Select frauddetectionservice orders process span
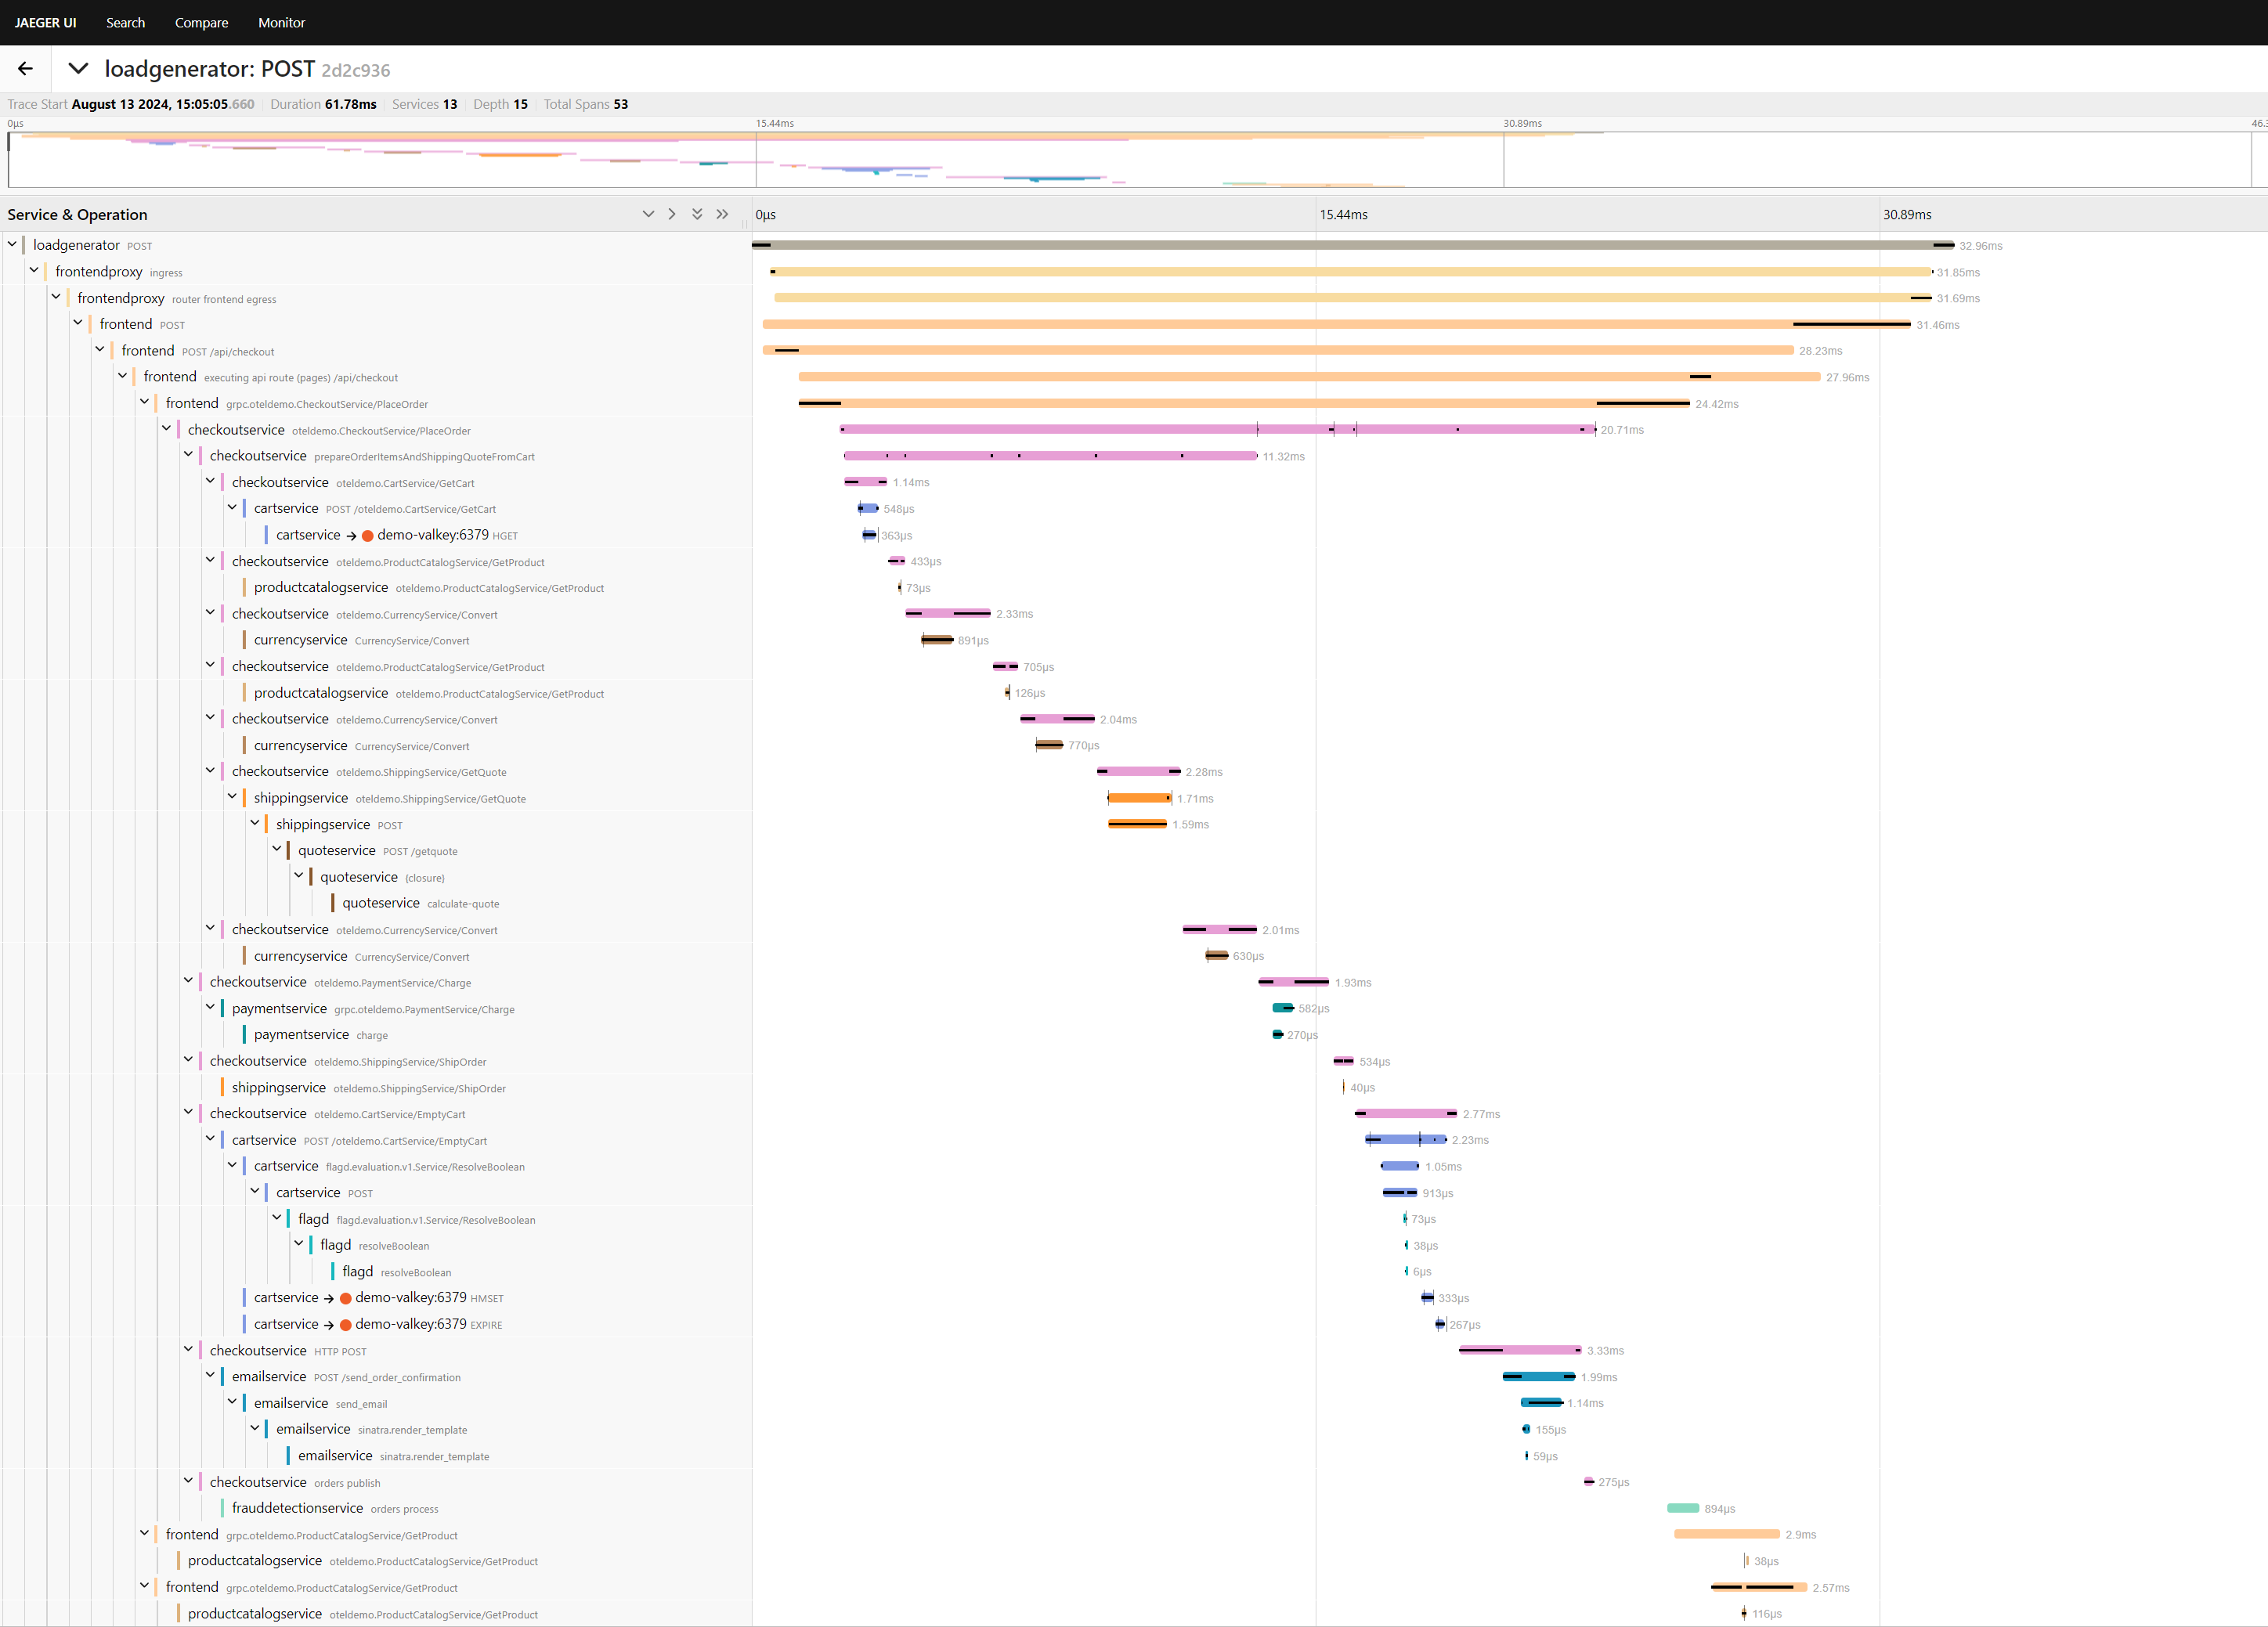 click(x=335, y=1508)
